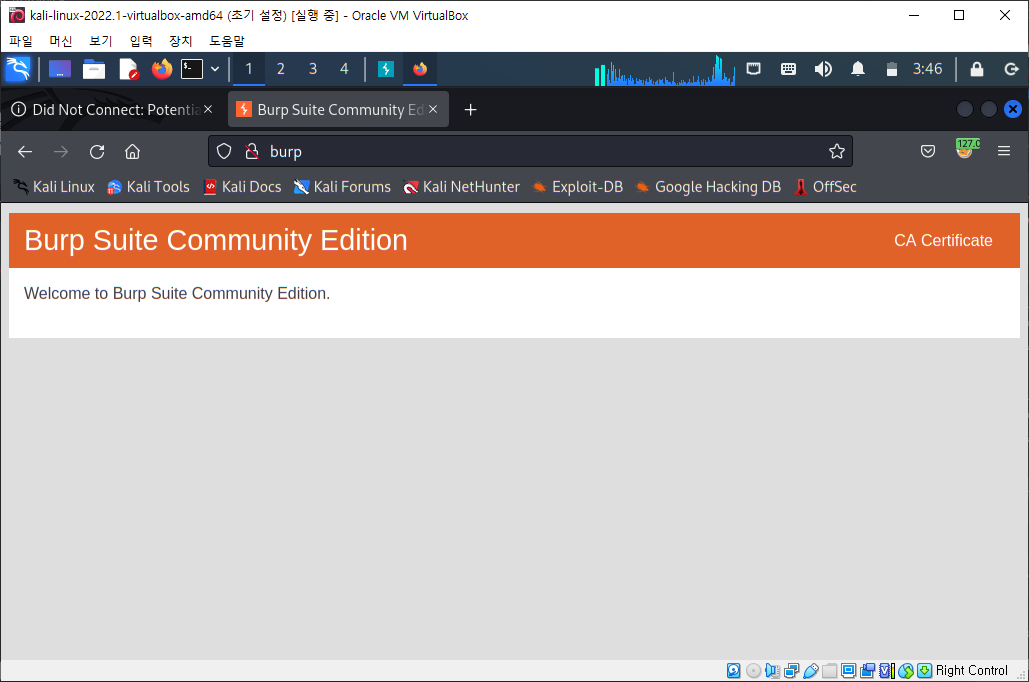Lock the screen with the padlock icon

(x=976, y=69)
